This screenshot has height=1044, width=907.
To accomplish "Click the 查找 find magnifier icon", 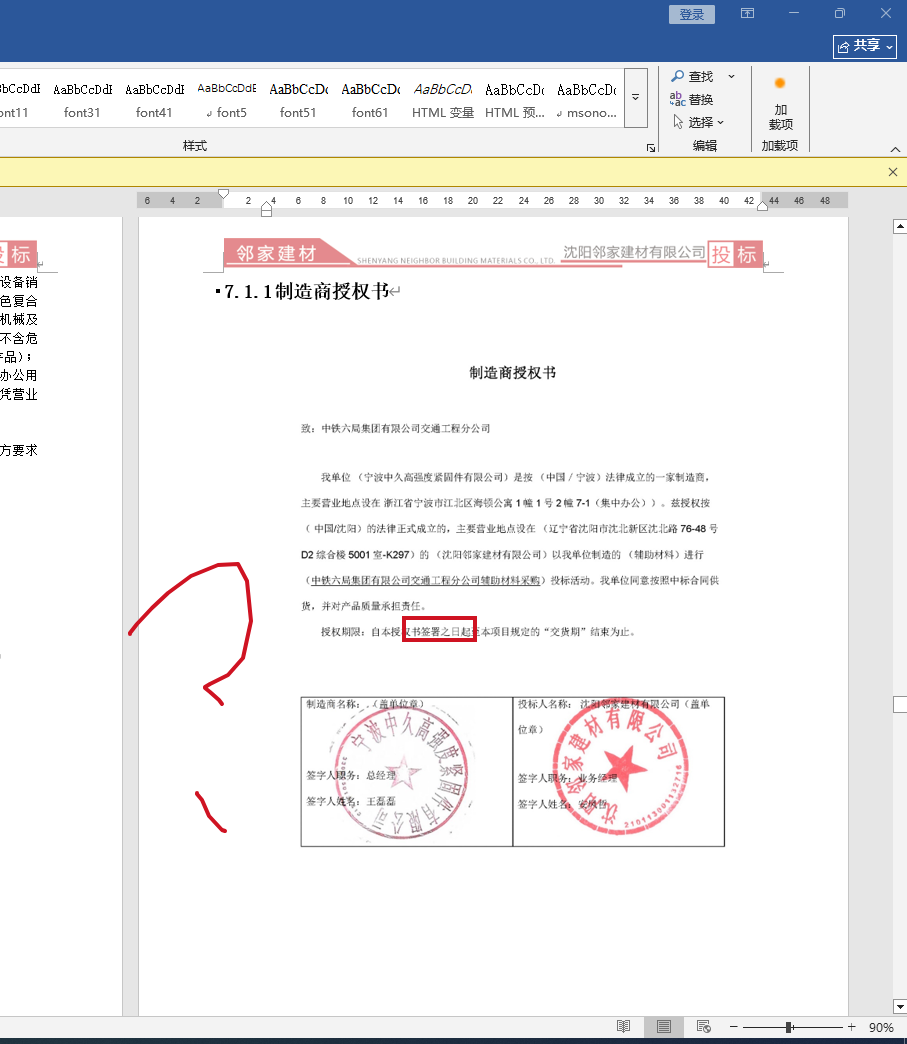I will 677,77.
